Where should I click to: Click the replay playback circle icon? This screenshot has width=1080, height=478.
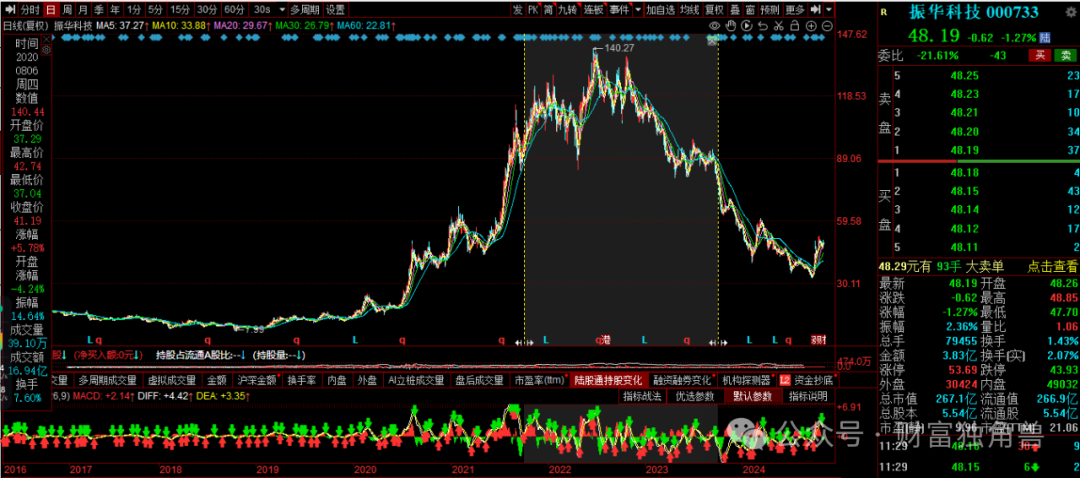point(746,25)
